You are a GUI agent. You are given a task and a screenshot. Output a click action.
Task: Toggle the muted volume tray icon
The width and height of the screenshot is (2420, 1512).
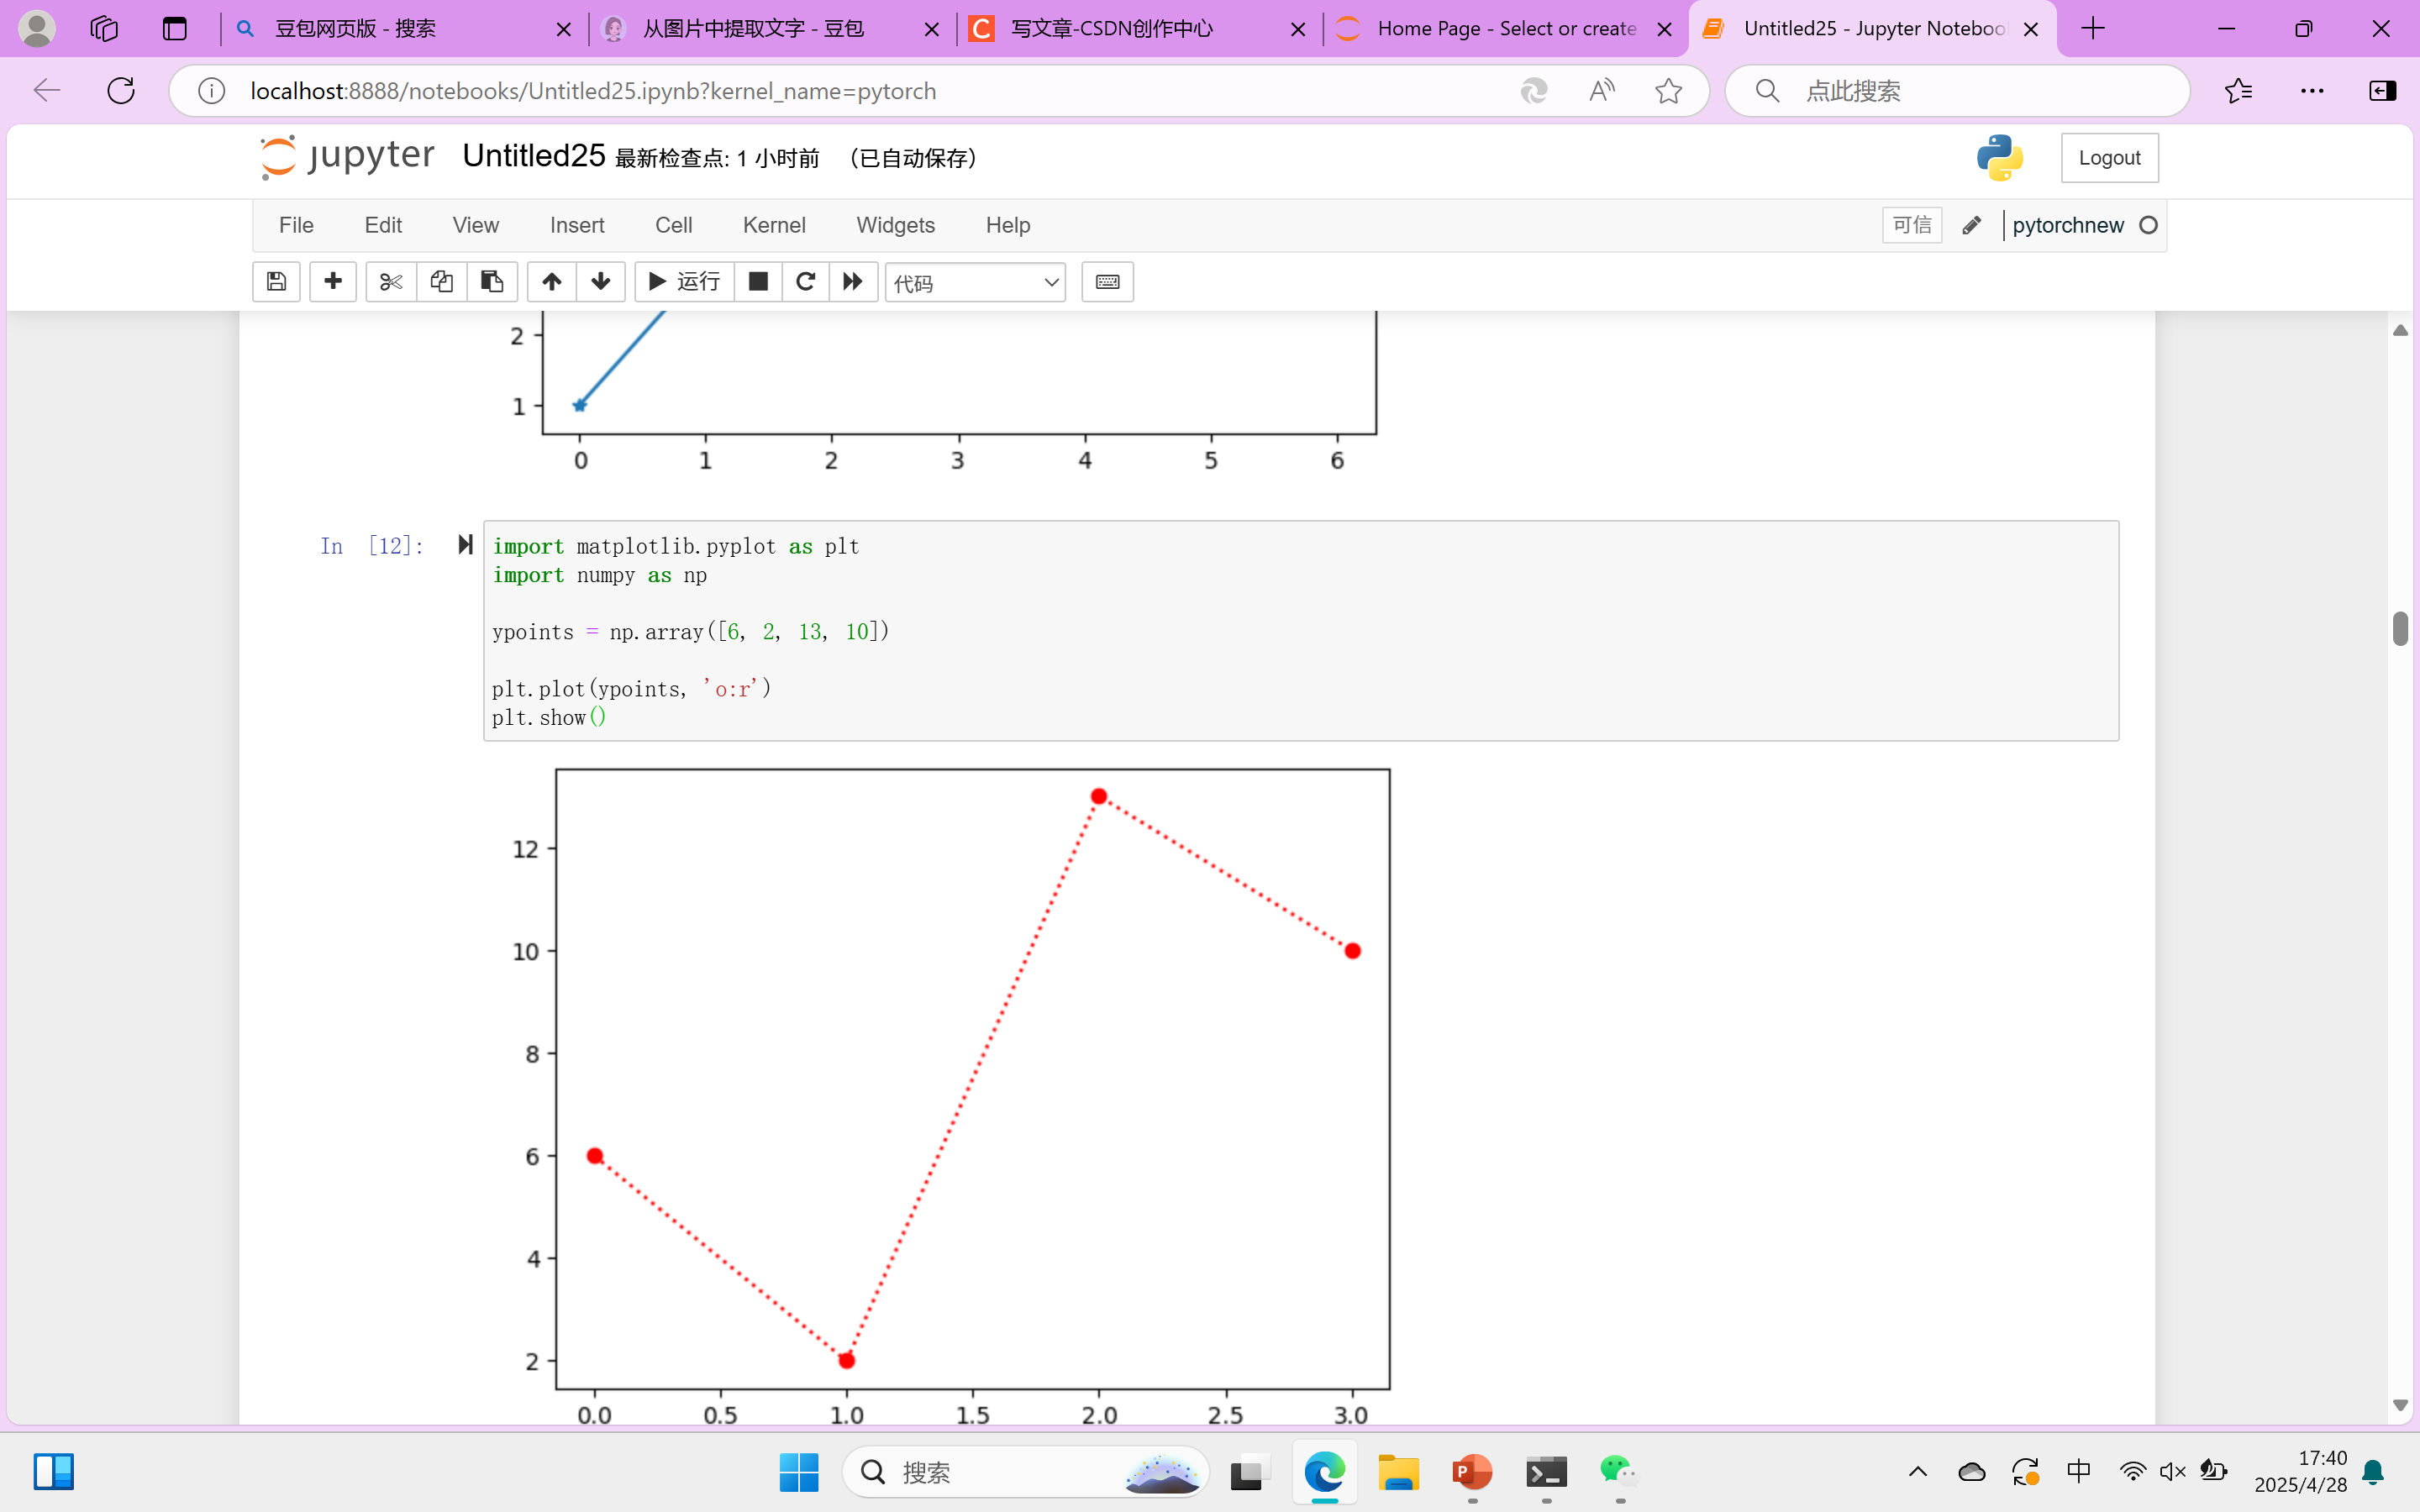click(x=2172, y=1471)
